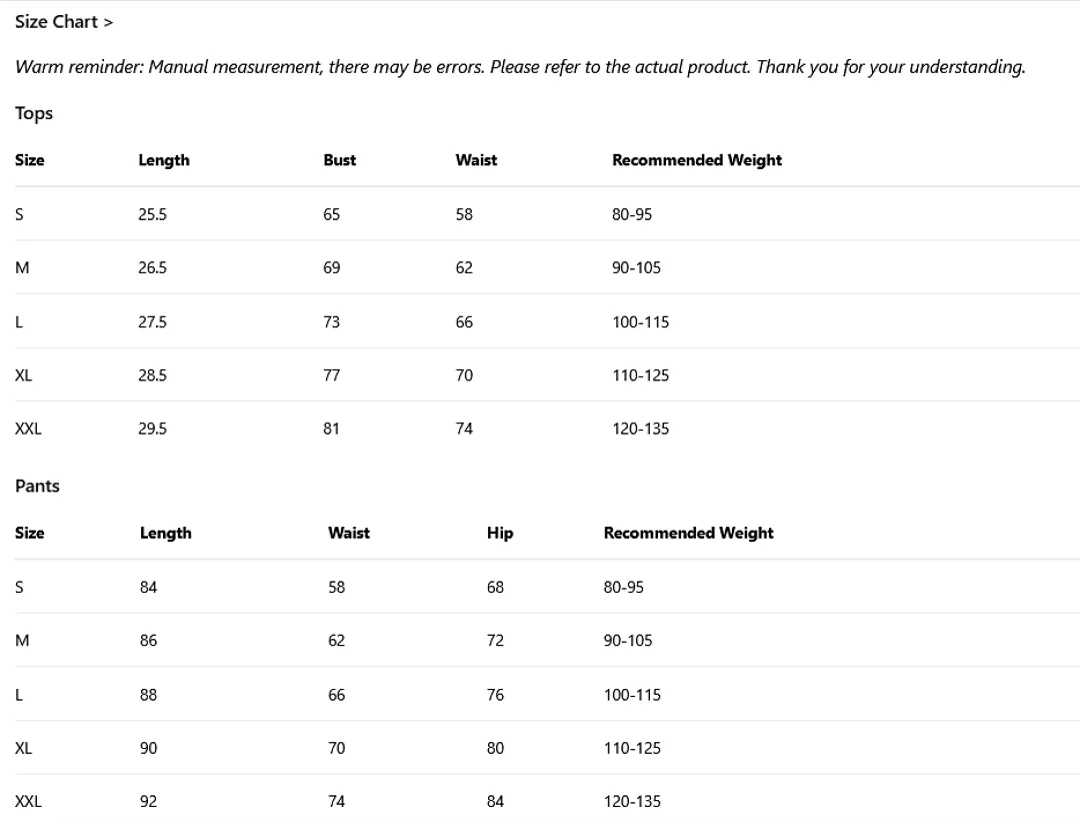The image size is (1080, 822).
Task: Click Pants XXL length value 92
Action: 148,801
